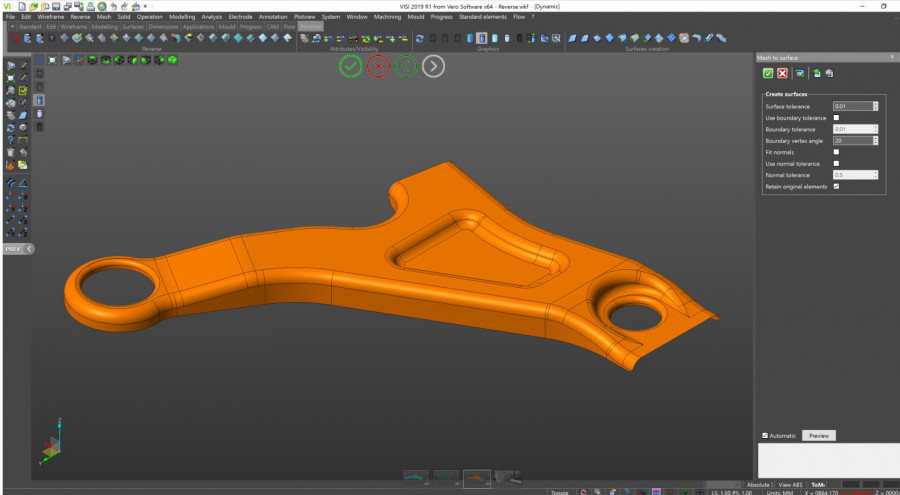Increase Surface tolerance using spinner arrows
The image size is (900, 495).
tap(875, 106)
